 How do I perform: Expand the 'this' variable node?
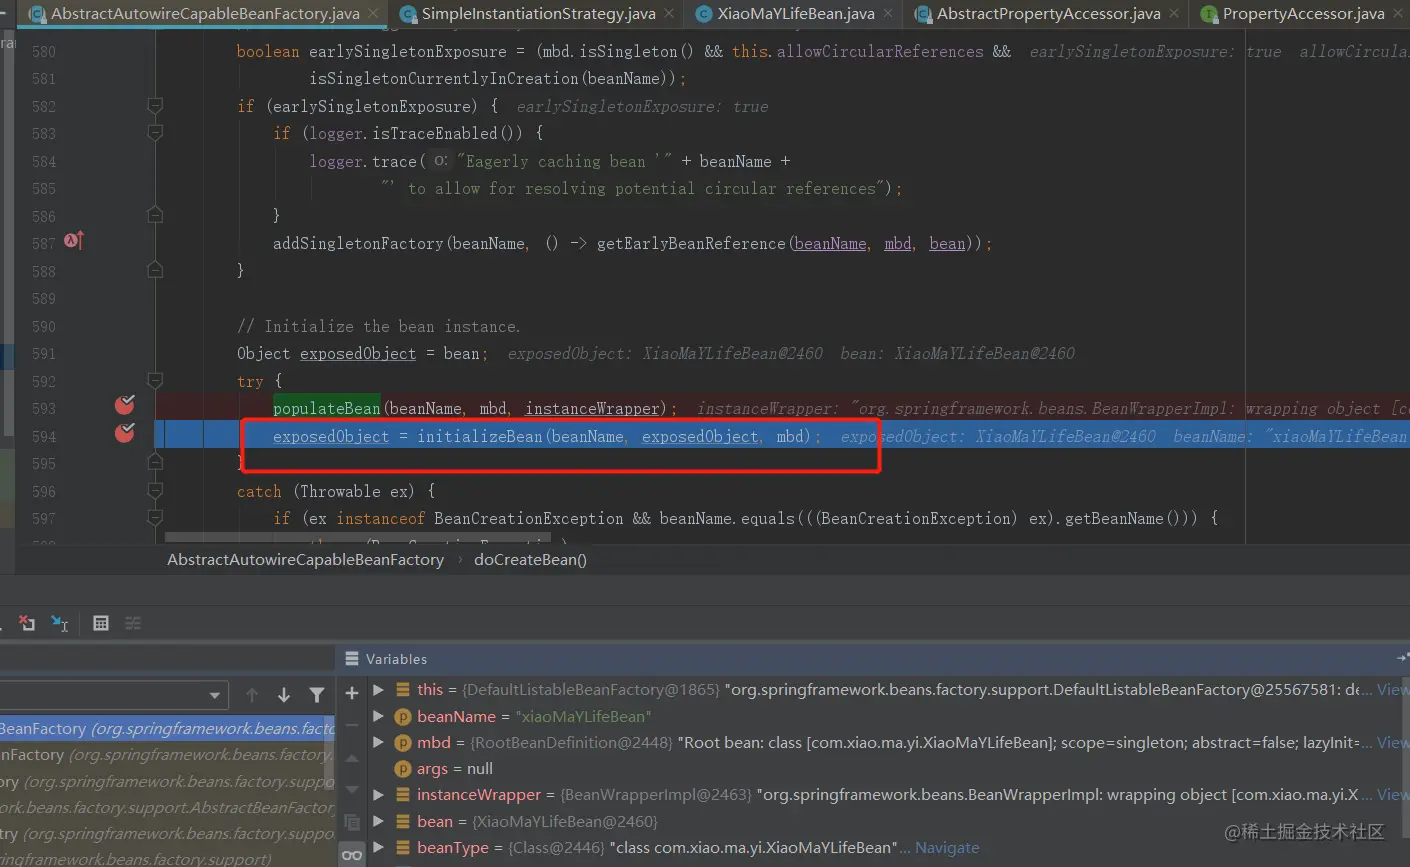pos(378,690)
